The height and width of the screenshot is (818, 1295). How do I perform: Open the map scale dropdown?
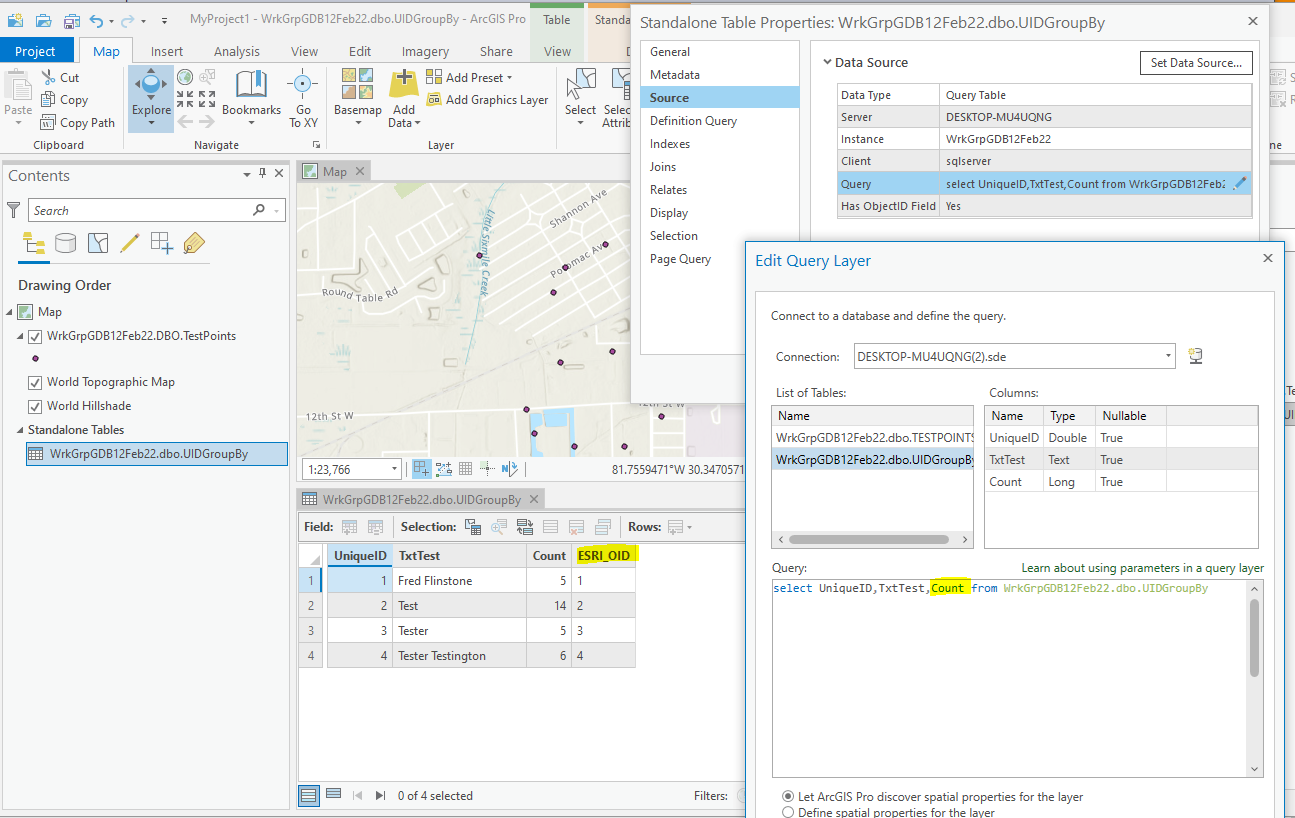click(x=394, y=469)
